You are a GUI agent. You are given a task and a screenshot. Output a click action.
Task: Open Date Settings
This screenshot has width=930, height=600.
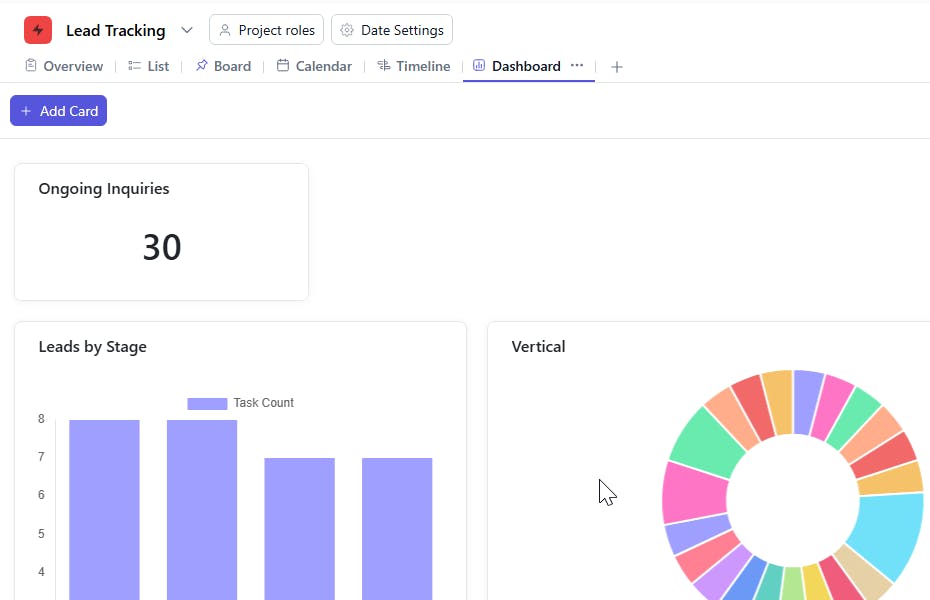pos(392,30)
